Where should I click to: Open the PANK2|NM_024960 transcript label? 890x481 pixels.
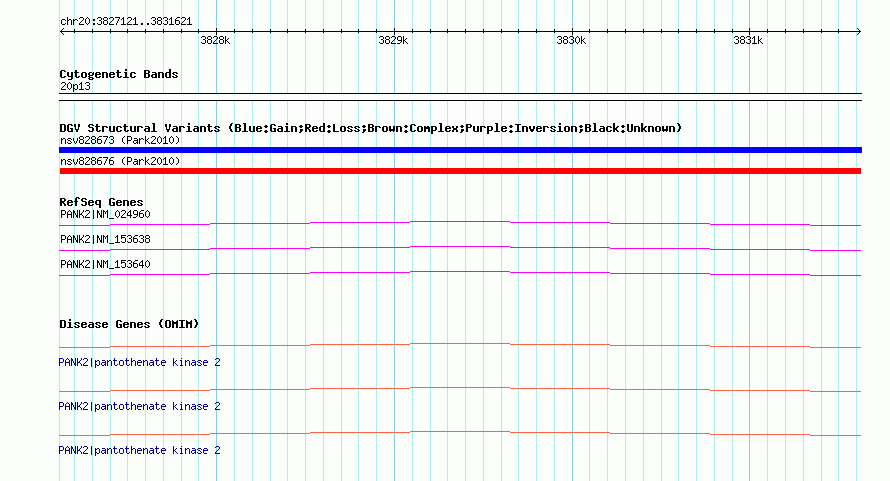point(105,214)
